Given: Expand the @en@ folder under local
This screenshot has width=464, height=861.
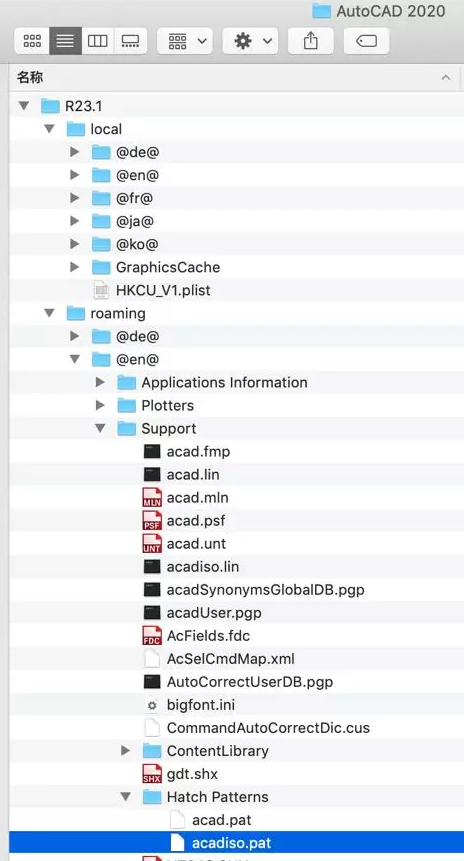Looking at the screenshot, I should point(75,175).
